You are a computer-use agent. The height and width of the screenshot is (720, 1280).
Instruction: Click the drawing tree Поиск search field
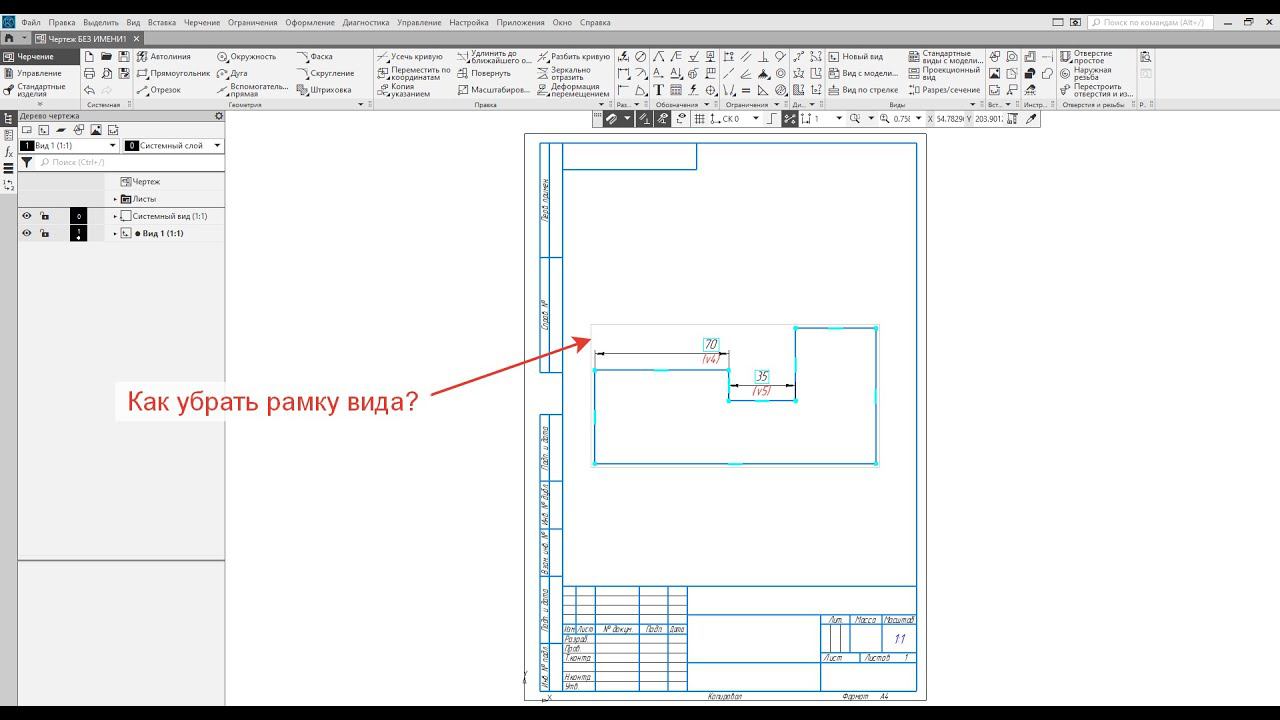[x=130, y=162]
